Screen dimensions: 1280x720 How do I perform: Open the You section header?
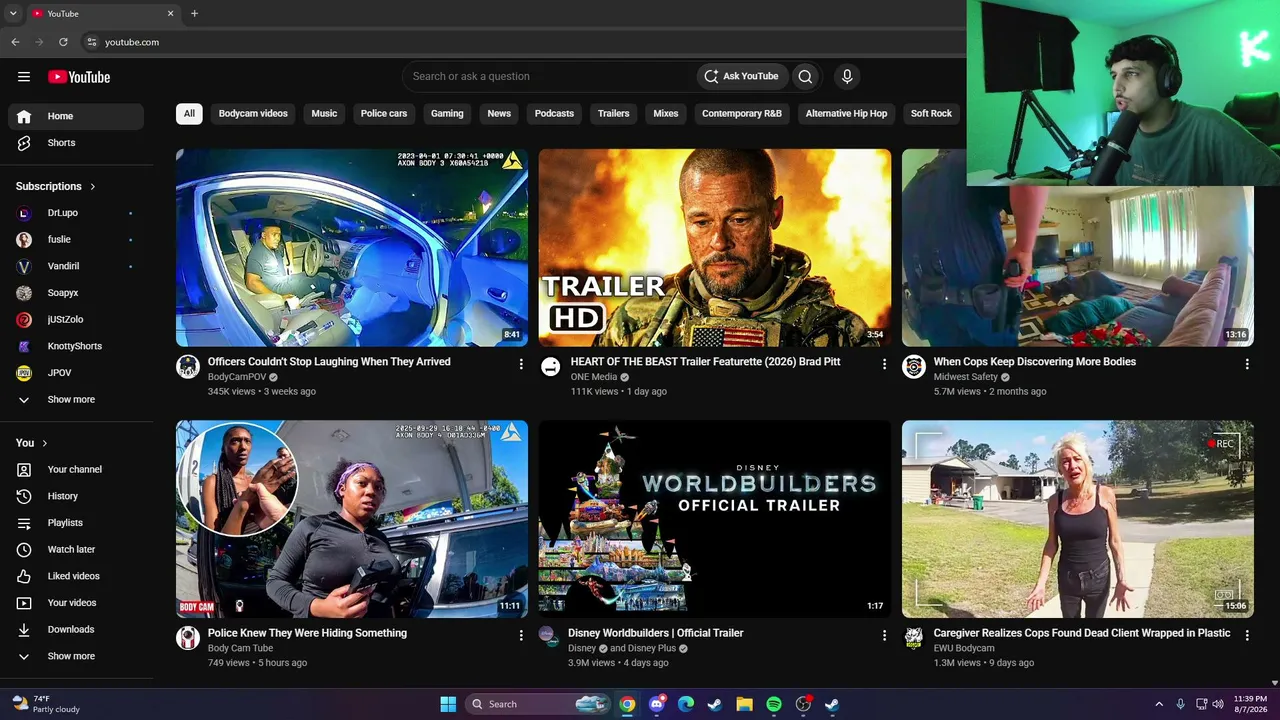(x=32, y=443)
